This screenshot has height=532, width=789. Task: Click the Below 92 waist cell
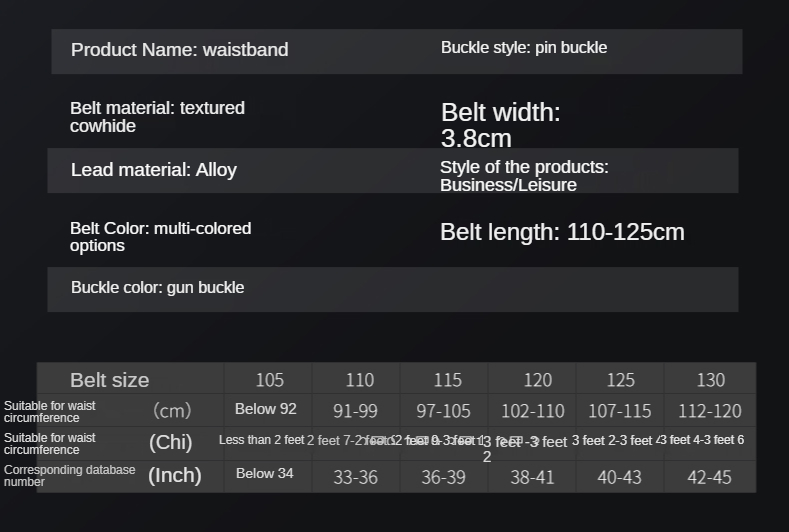[x=266, y=409]
